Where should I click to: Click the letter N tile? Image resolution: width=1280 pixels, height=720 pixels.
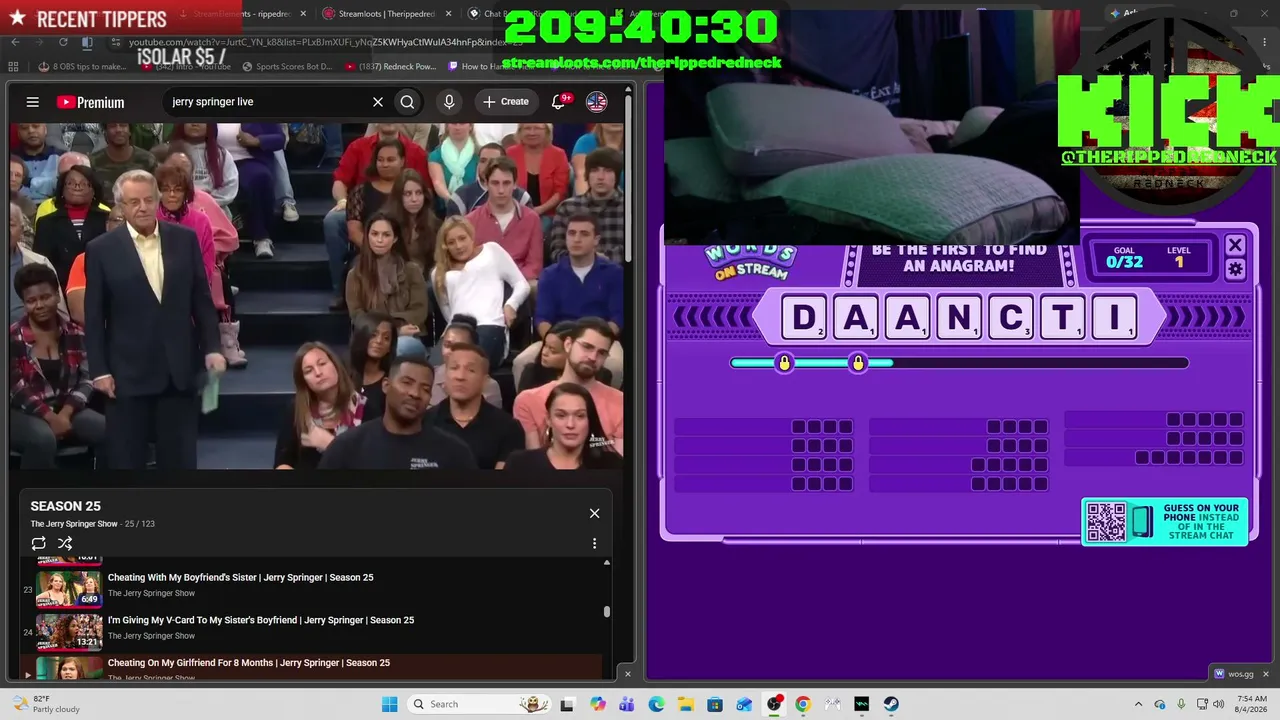(958, 318)
